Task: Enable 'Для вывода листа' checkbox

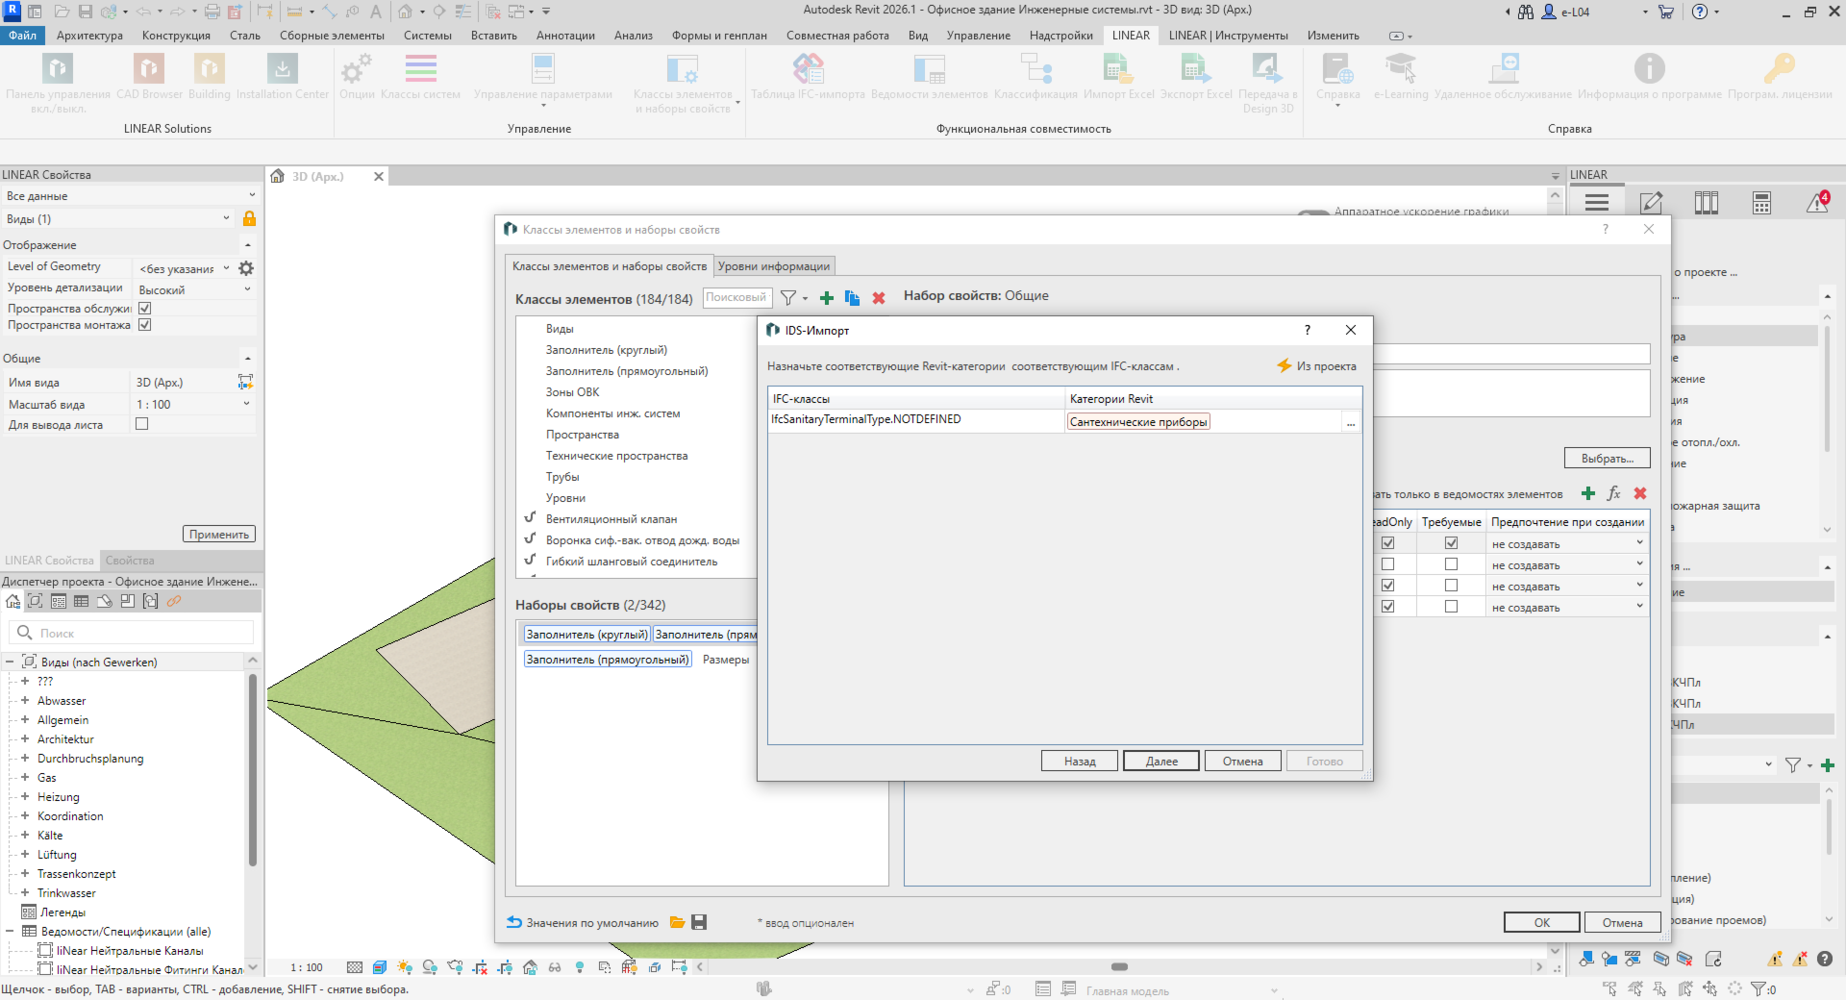Action: (142, 424)
